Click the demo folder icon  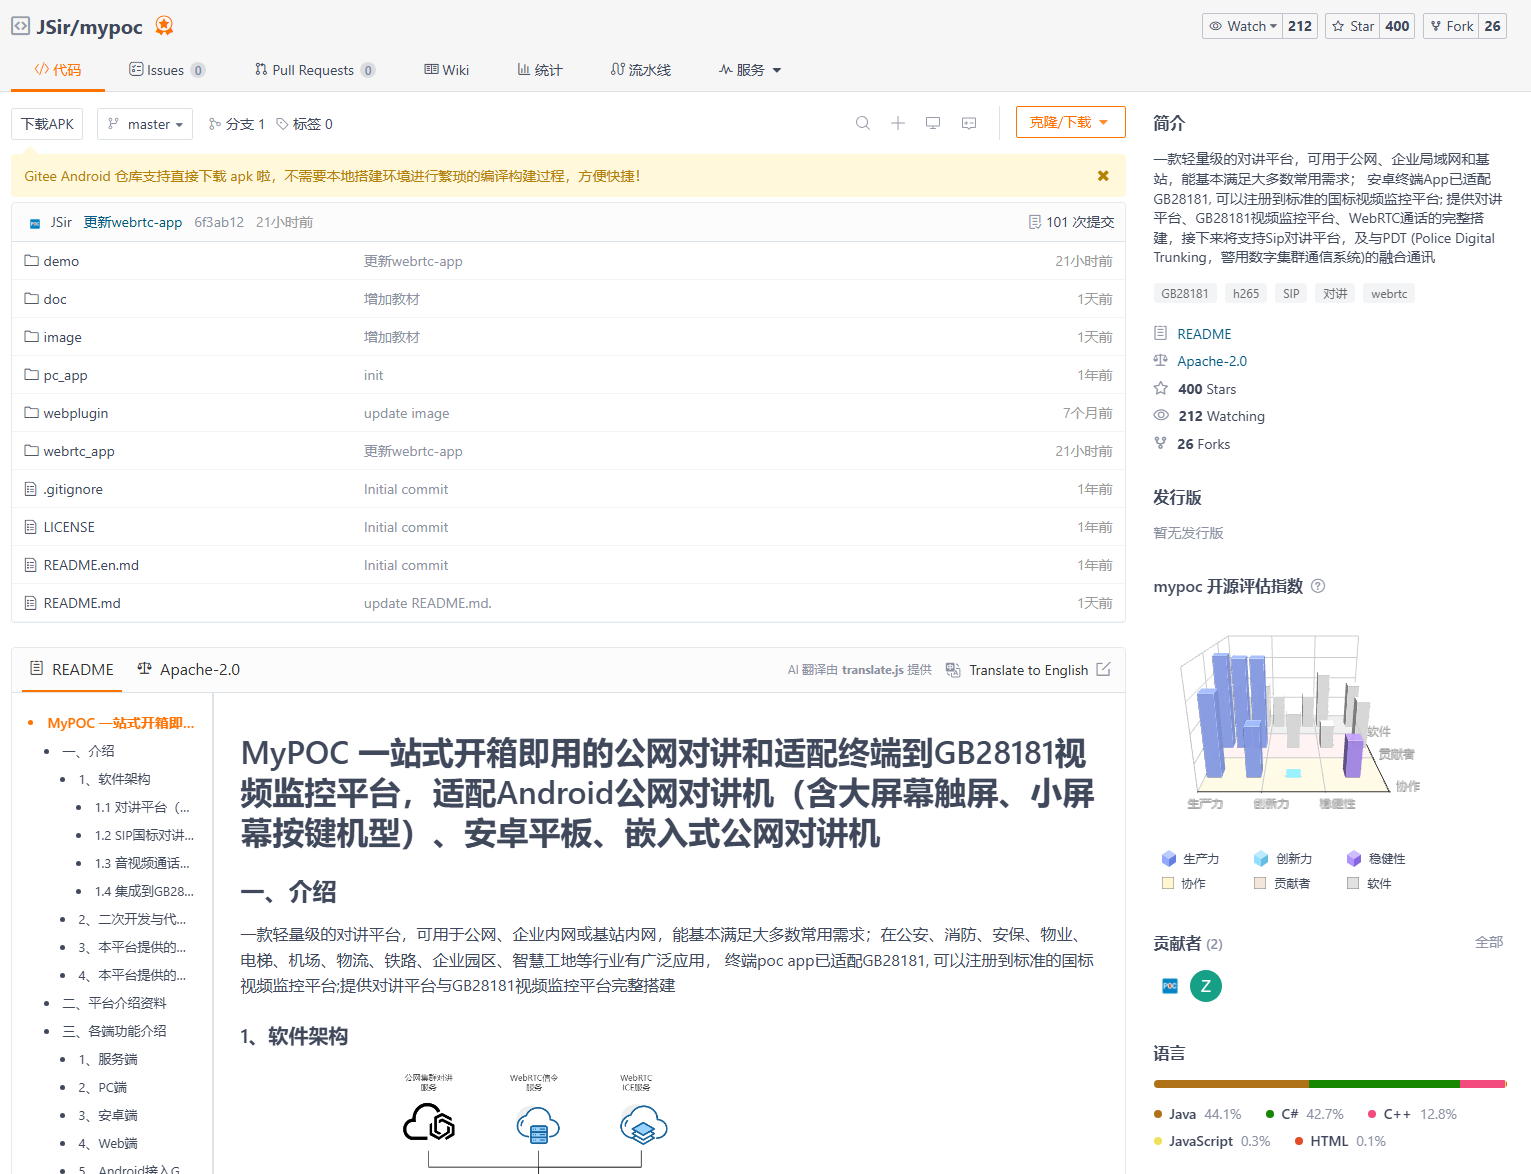31,260
